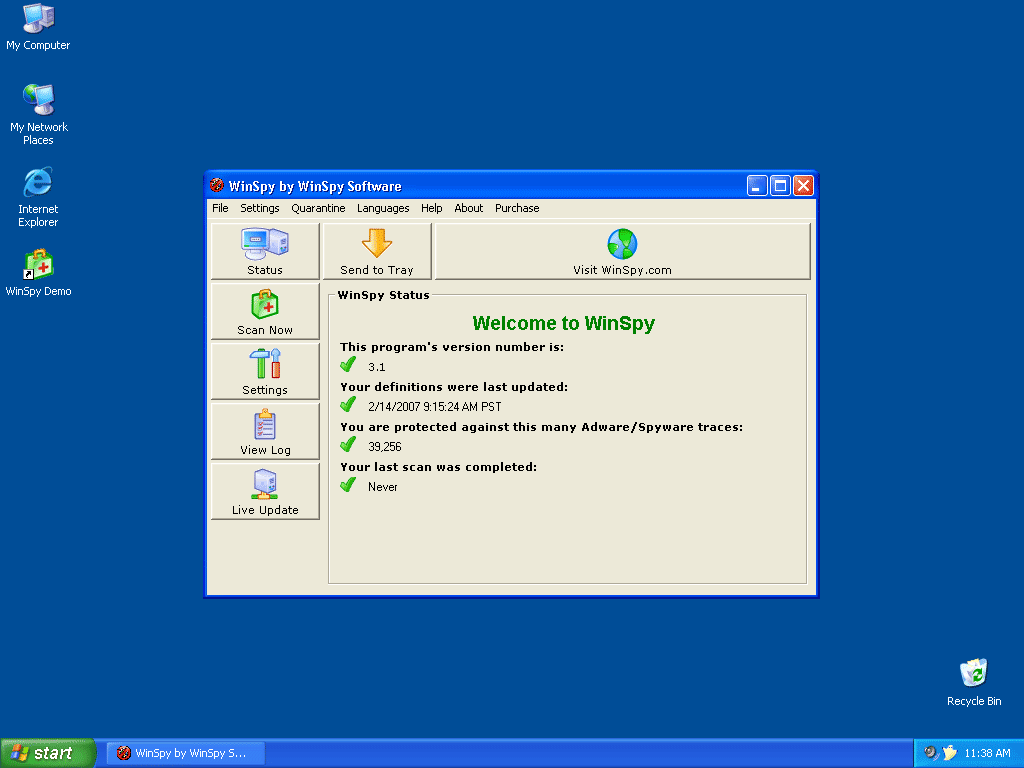Start a scan with Scan Now
The image size is (1024, 768).
[x=265, y=311]
